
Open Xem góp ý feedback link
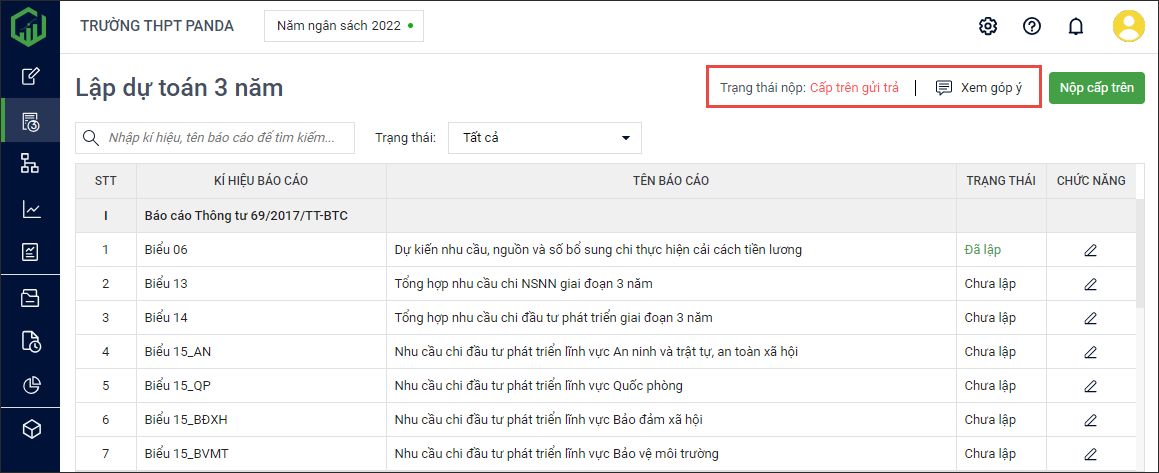click(x=978, y=88)
